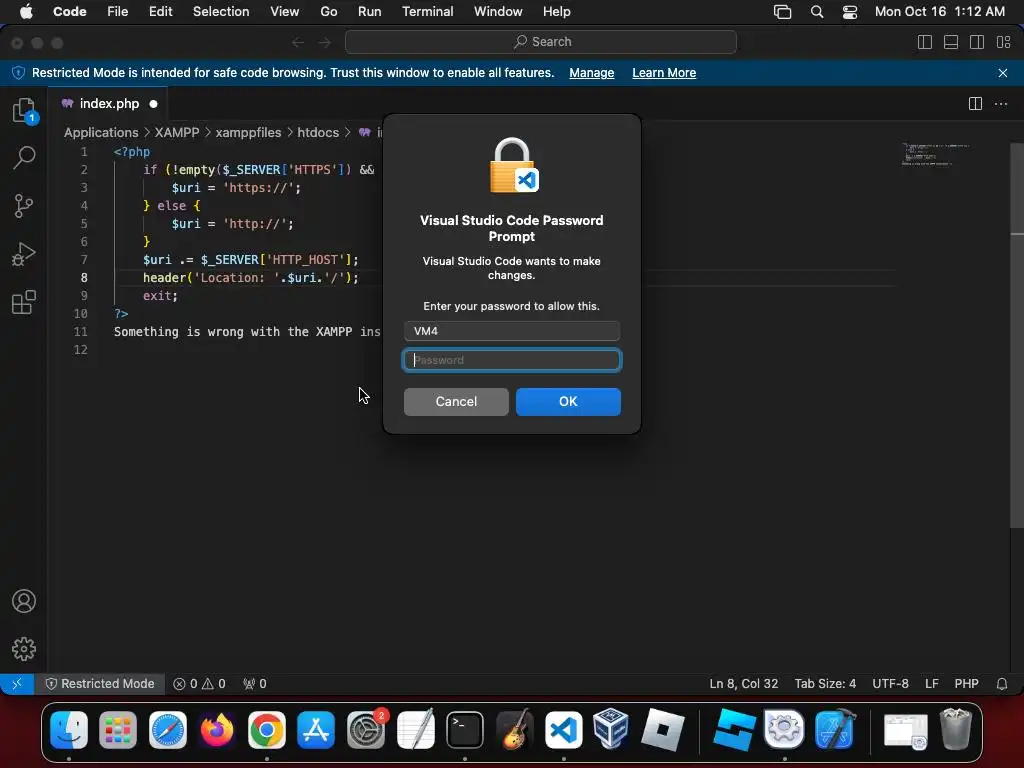Screen dimensions: 1024x768
Task: Click the command center Search box
Action: (541, 42)
